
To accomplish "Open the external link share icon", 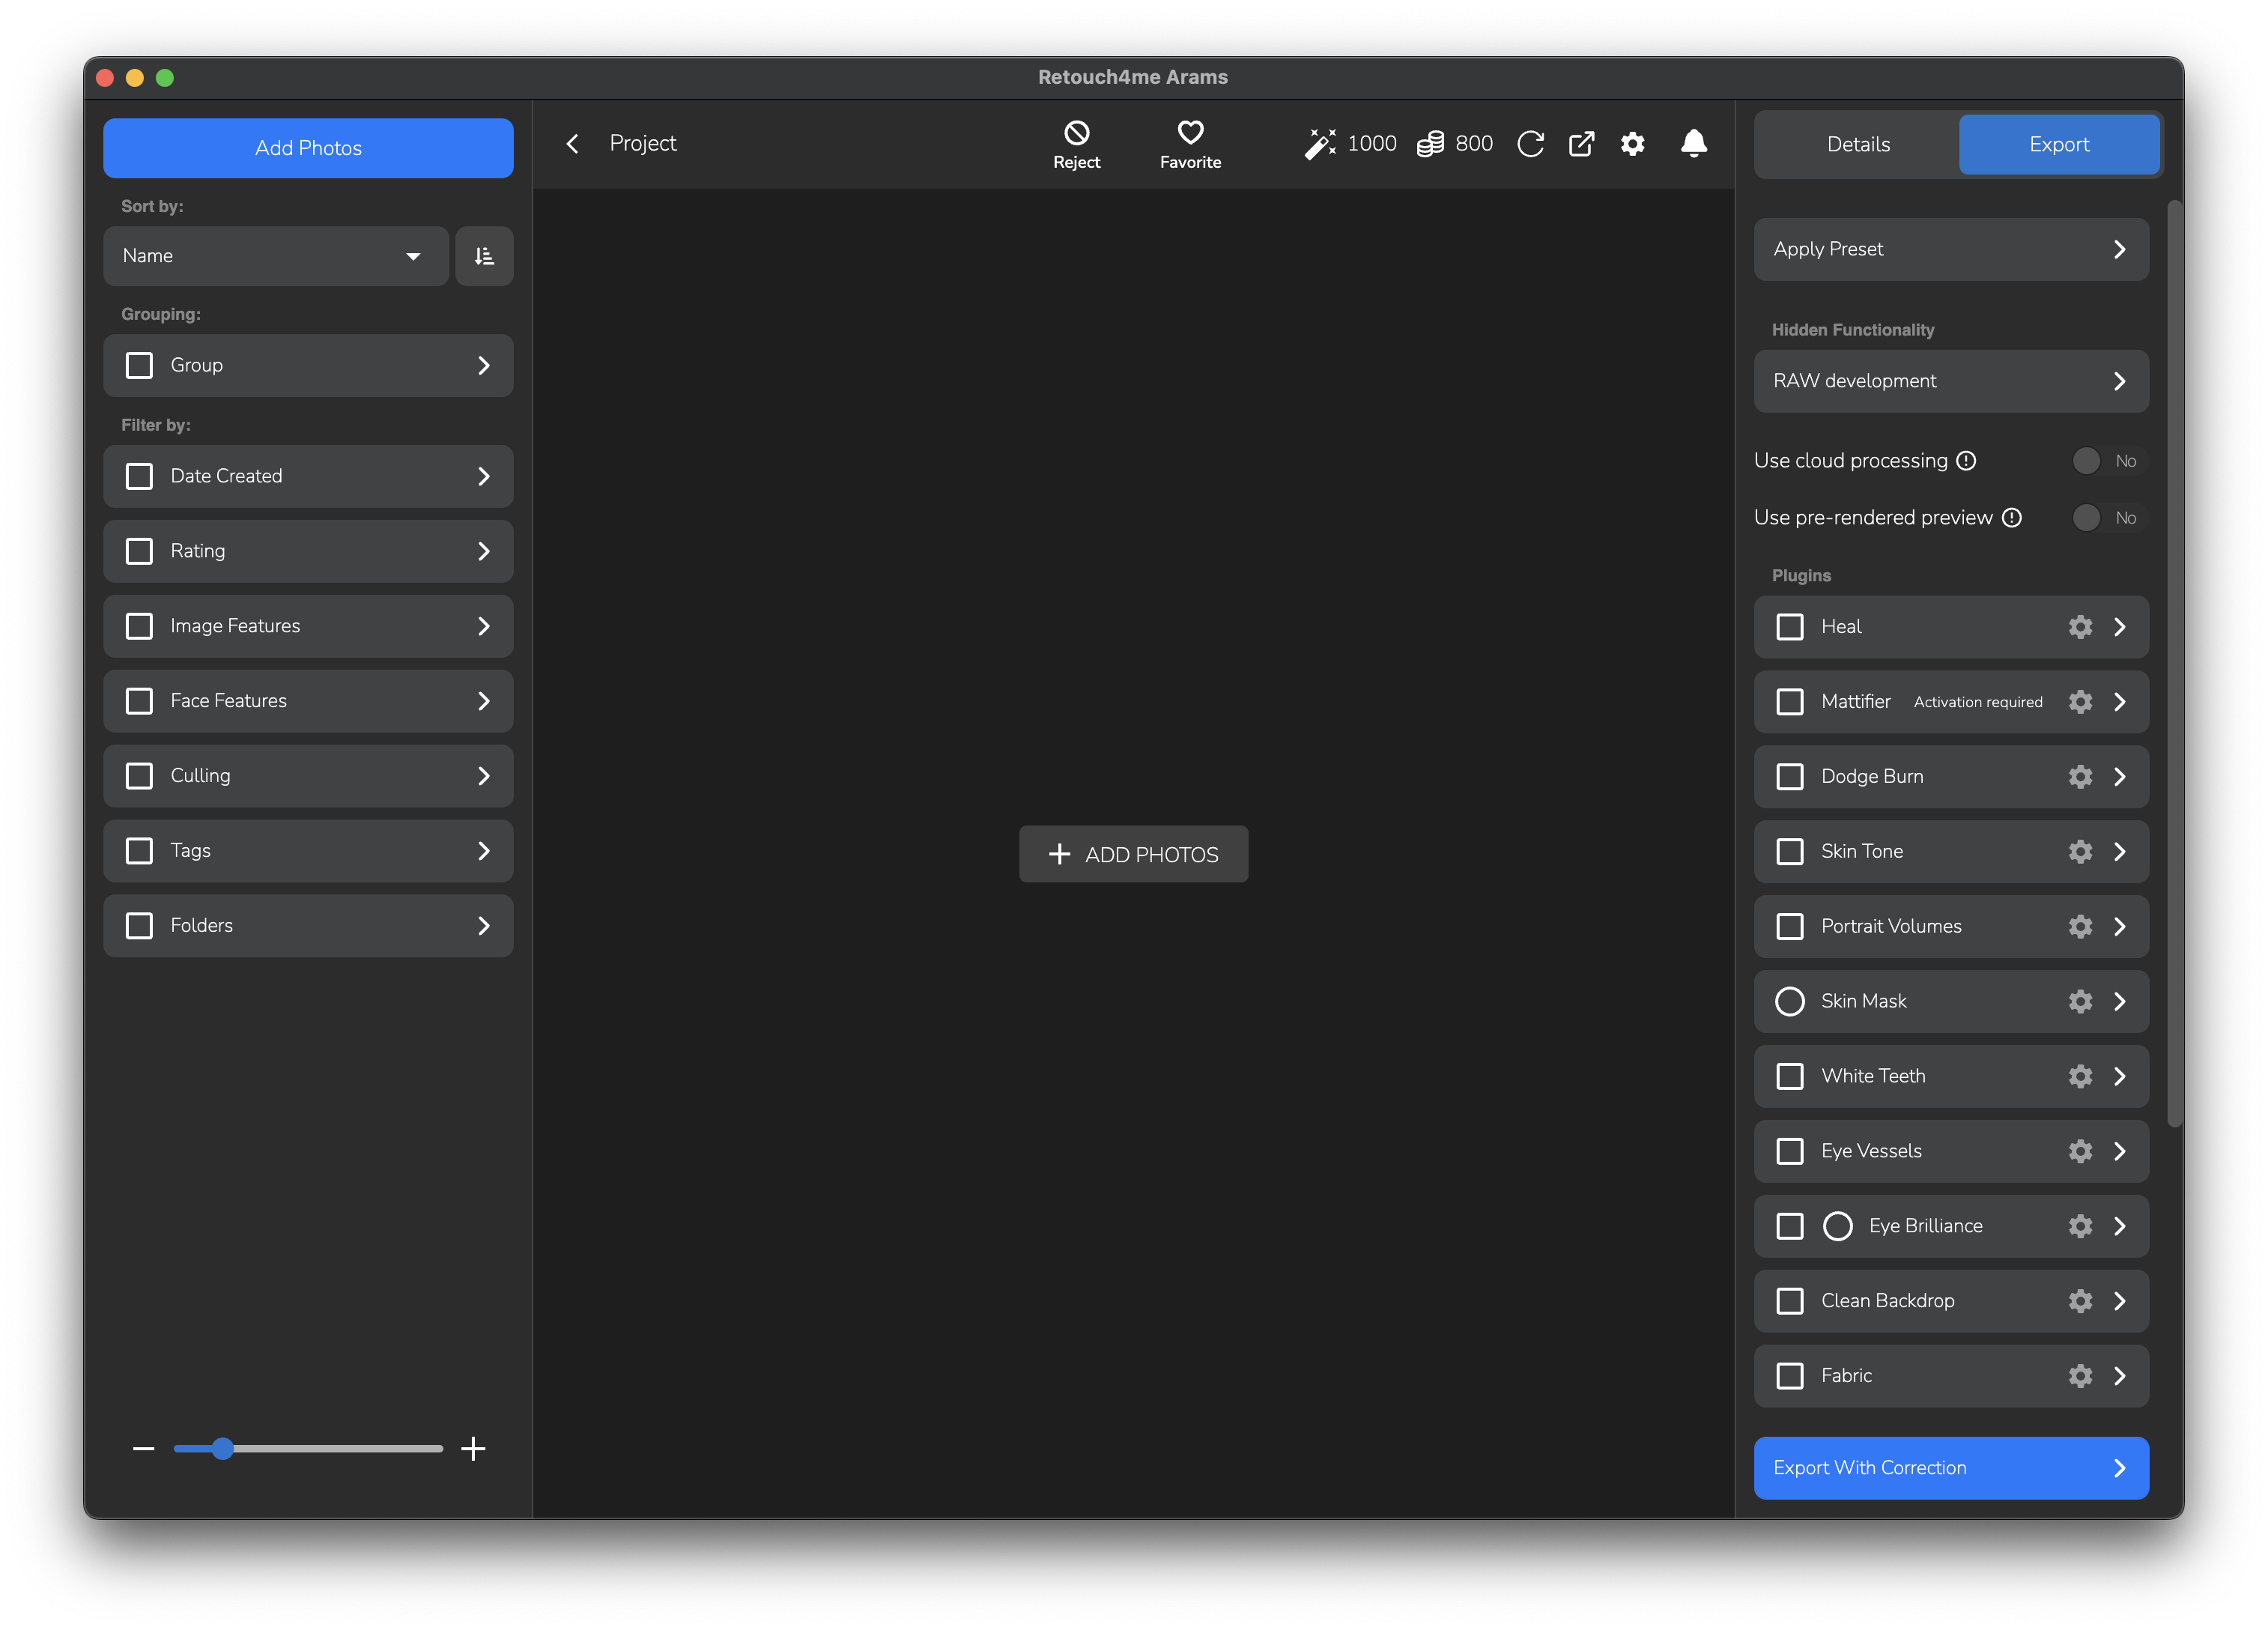I will coord(1581,144).
